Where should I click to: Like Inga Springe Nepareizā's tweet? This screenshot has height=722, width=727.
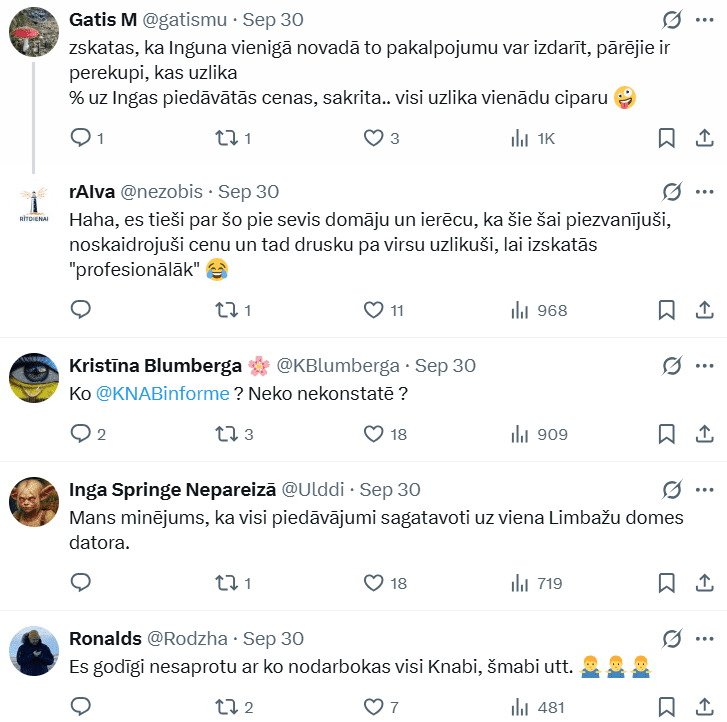coord(374,583)
